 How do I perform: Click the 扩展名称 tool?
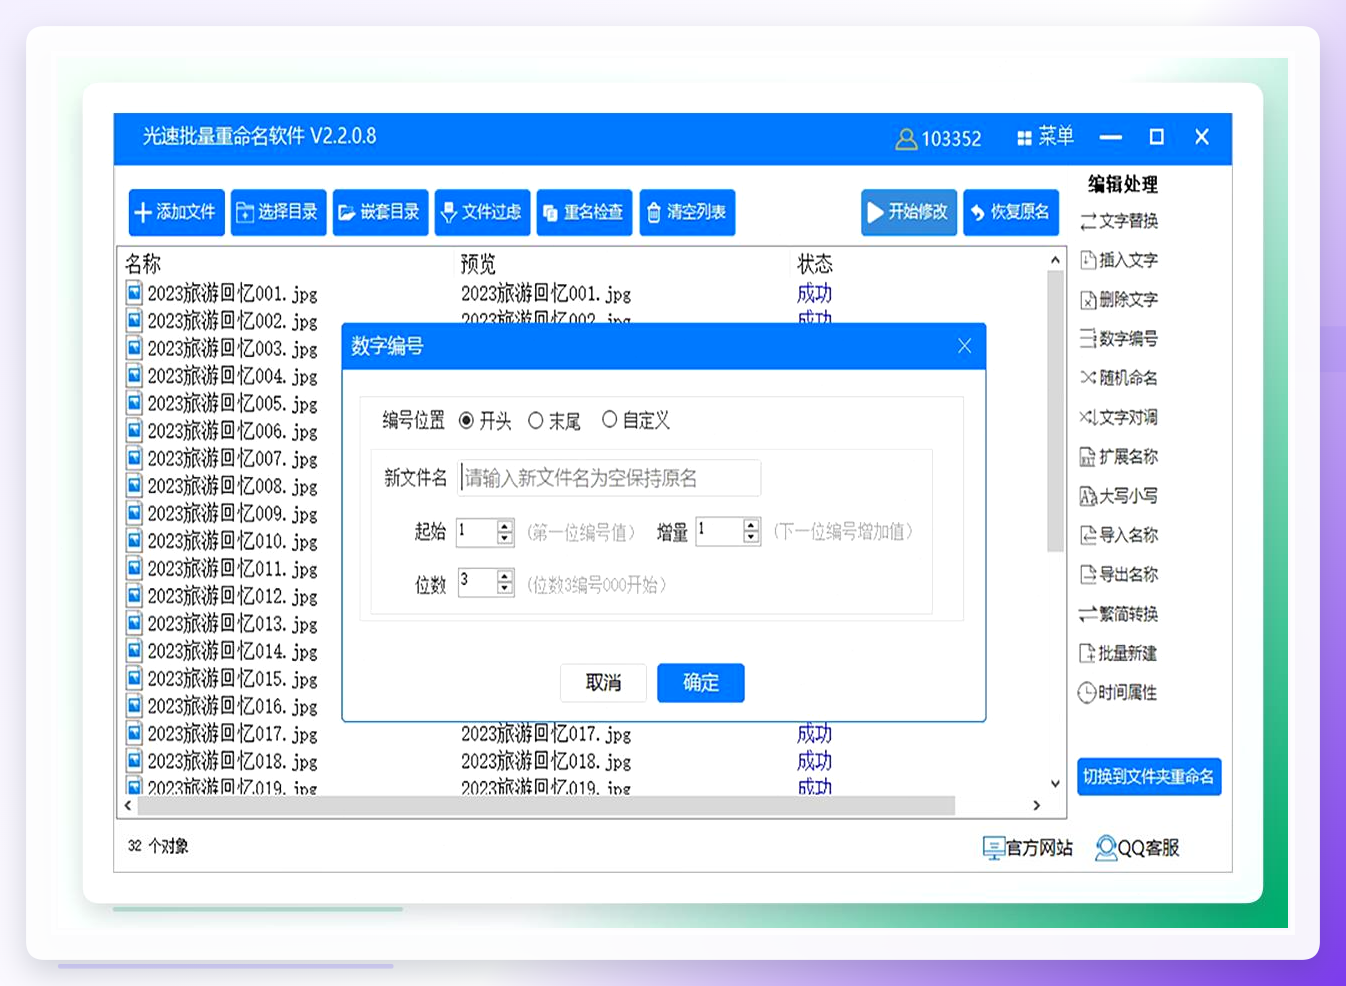[x=1119, y=457]
